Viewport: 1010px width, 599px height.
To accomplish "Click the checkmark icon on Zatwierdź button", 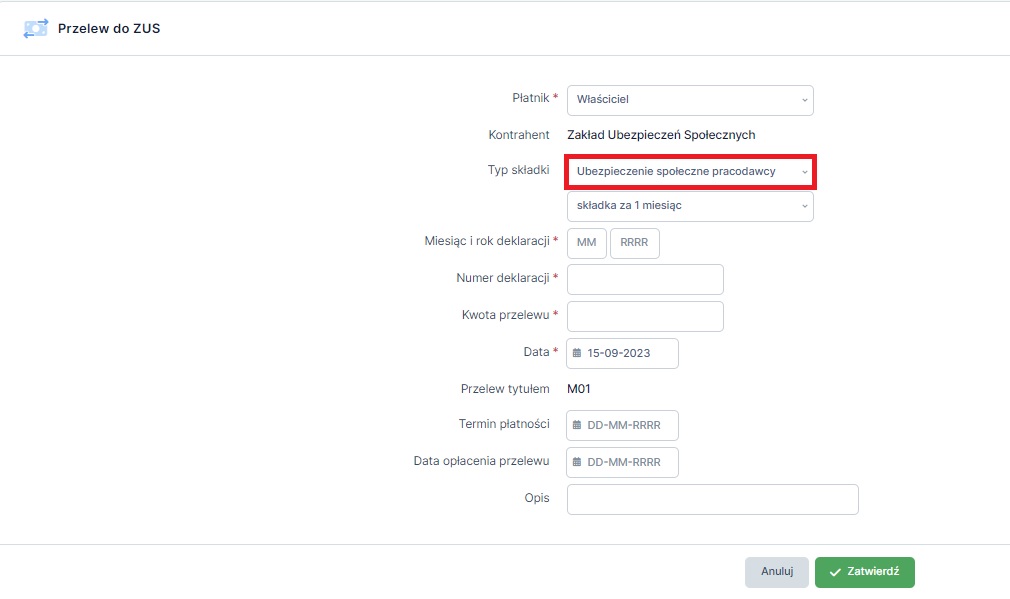I will pyautogui.click(x=835, y=572).
